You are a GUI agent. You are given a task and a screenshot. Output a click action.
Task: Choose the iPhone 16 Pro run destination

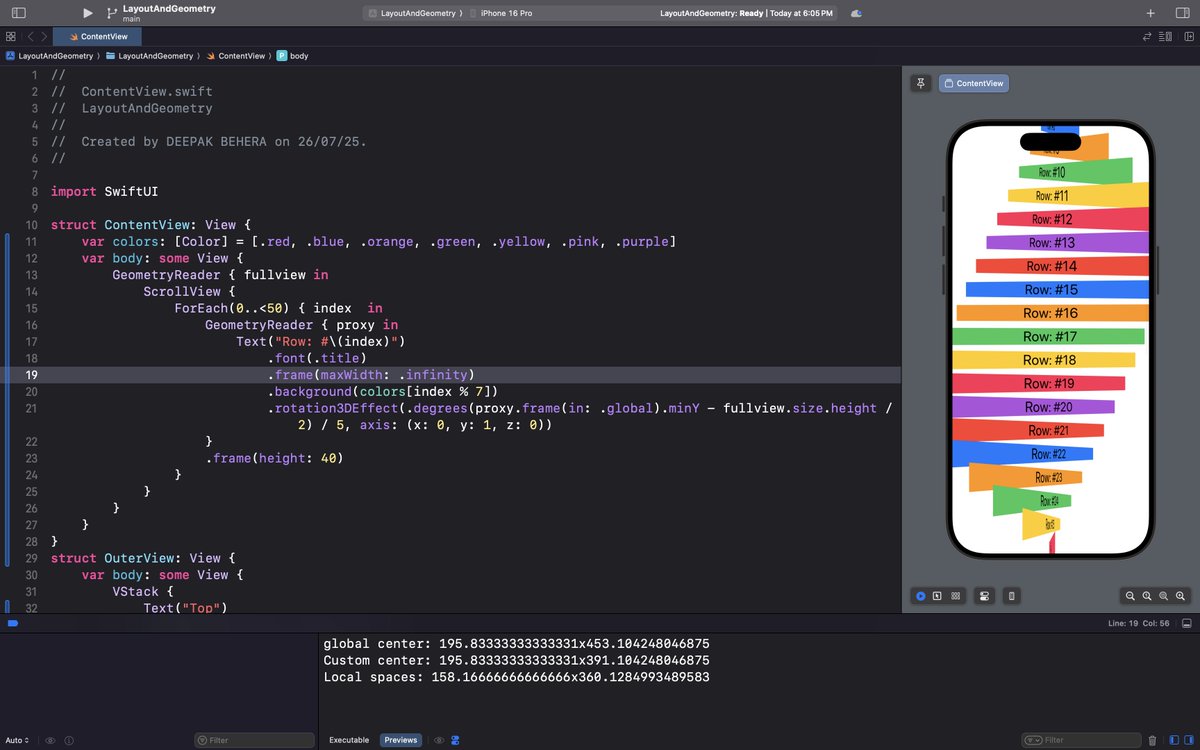click(501, 13)
